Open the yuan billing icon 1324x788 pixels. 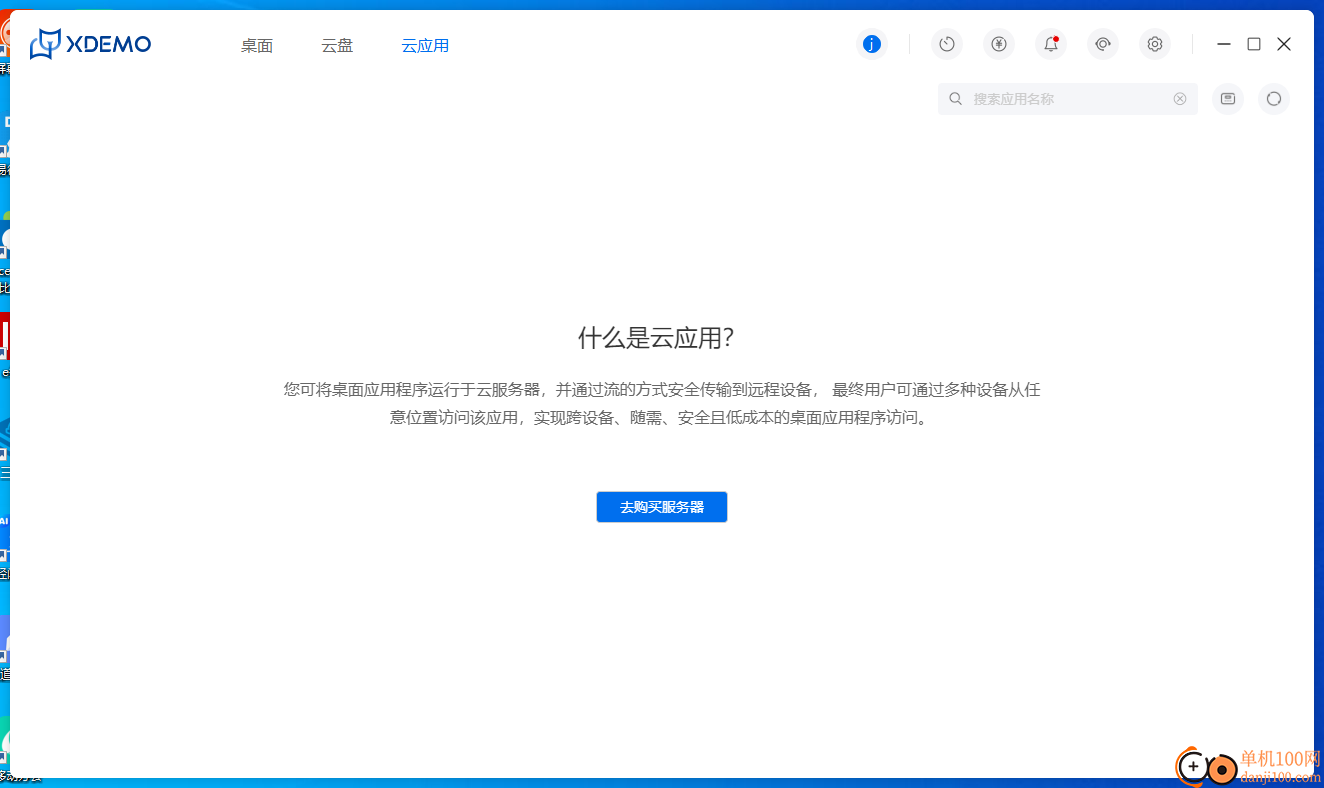[x=999, y=44]
